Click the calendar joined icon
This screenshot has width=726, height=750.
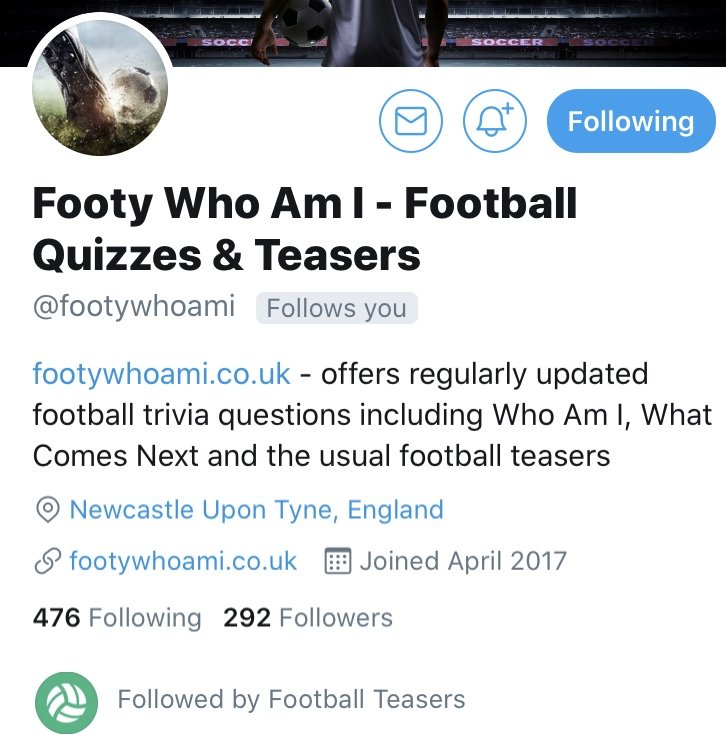coord(338,561)
